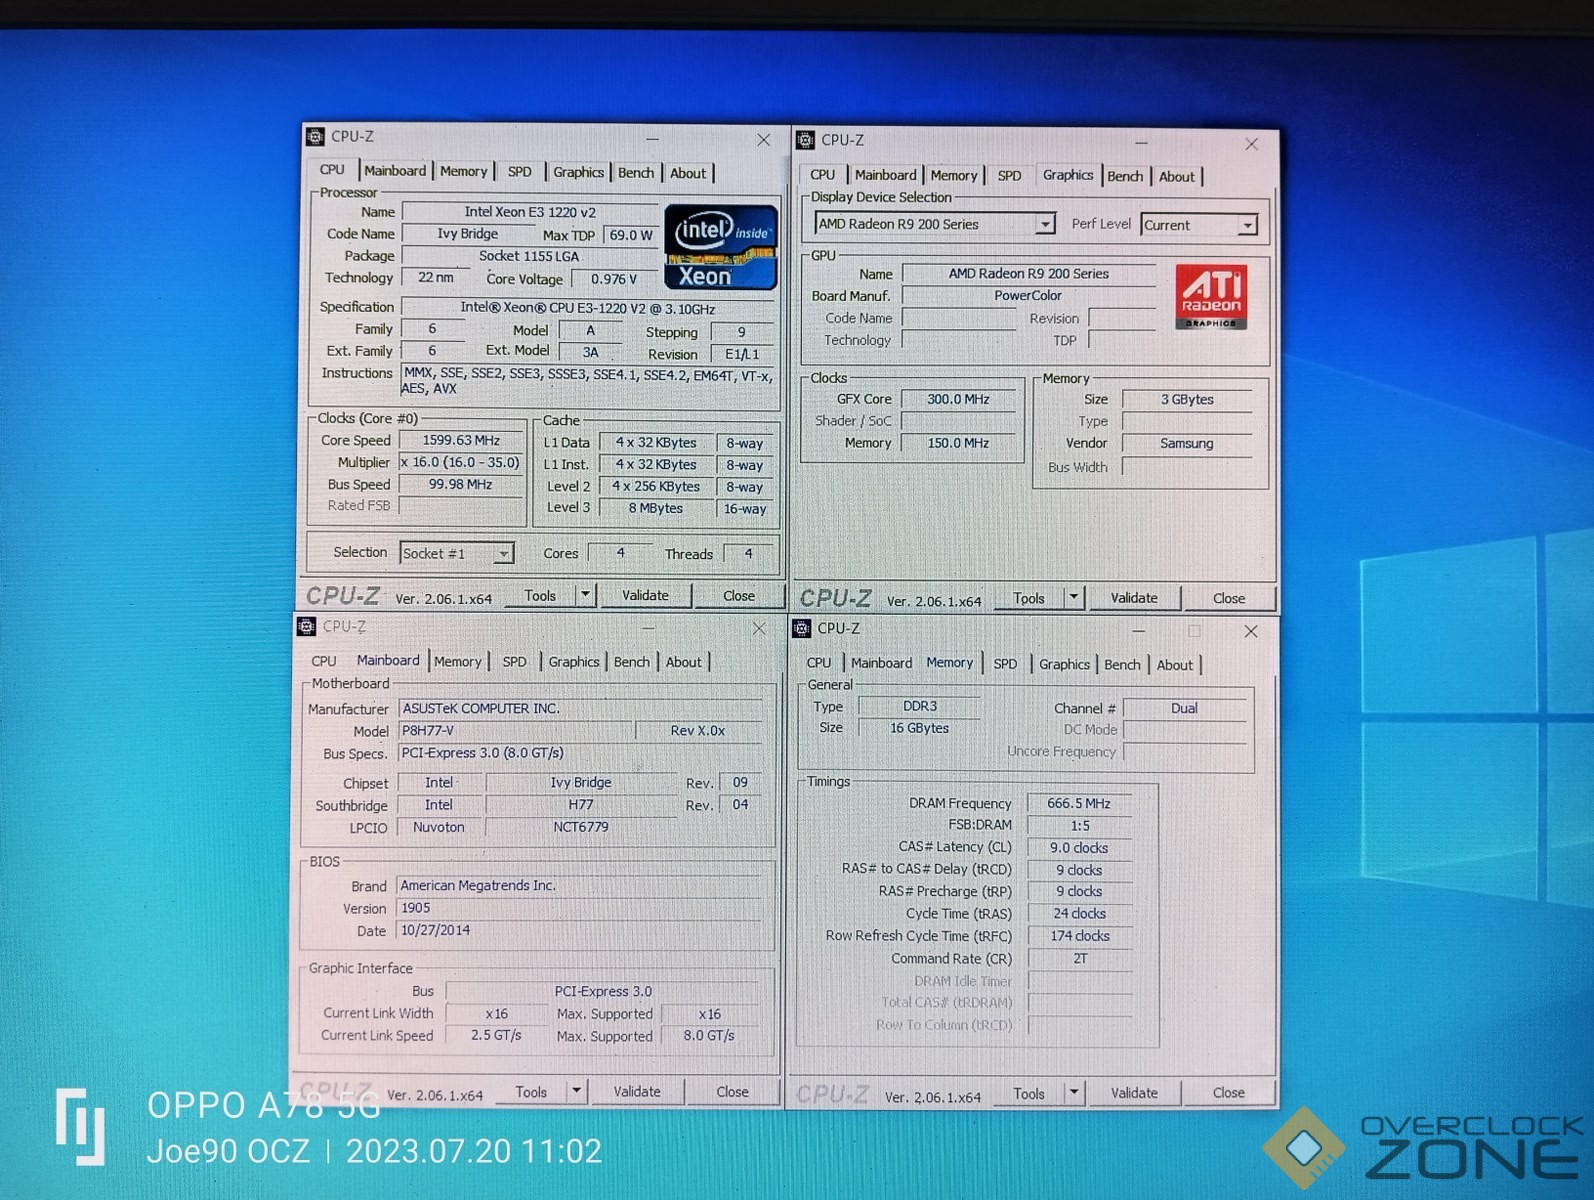Select CPU tab in the Graphics window

pyautogui.click(x=822, y=175)
